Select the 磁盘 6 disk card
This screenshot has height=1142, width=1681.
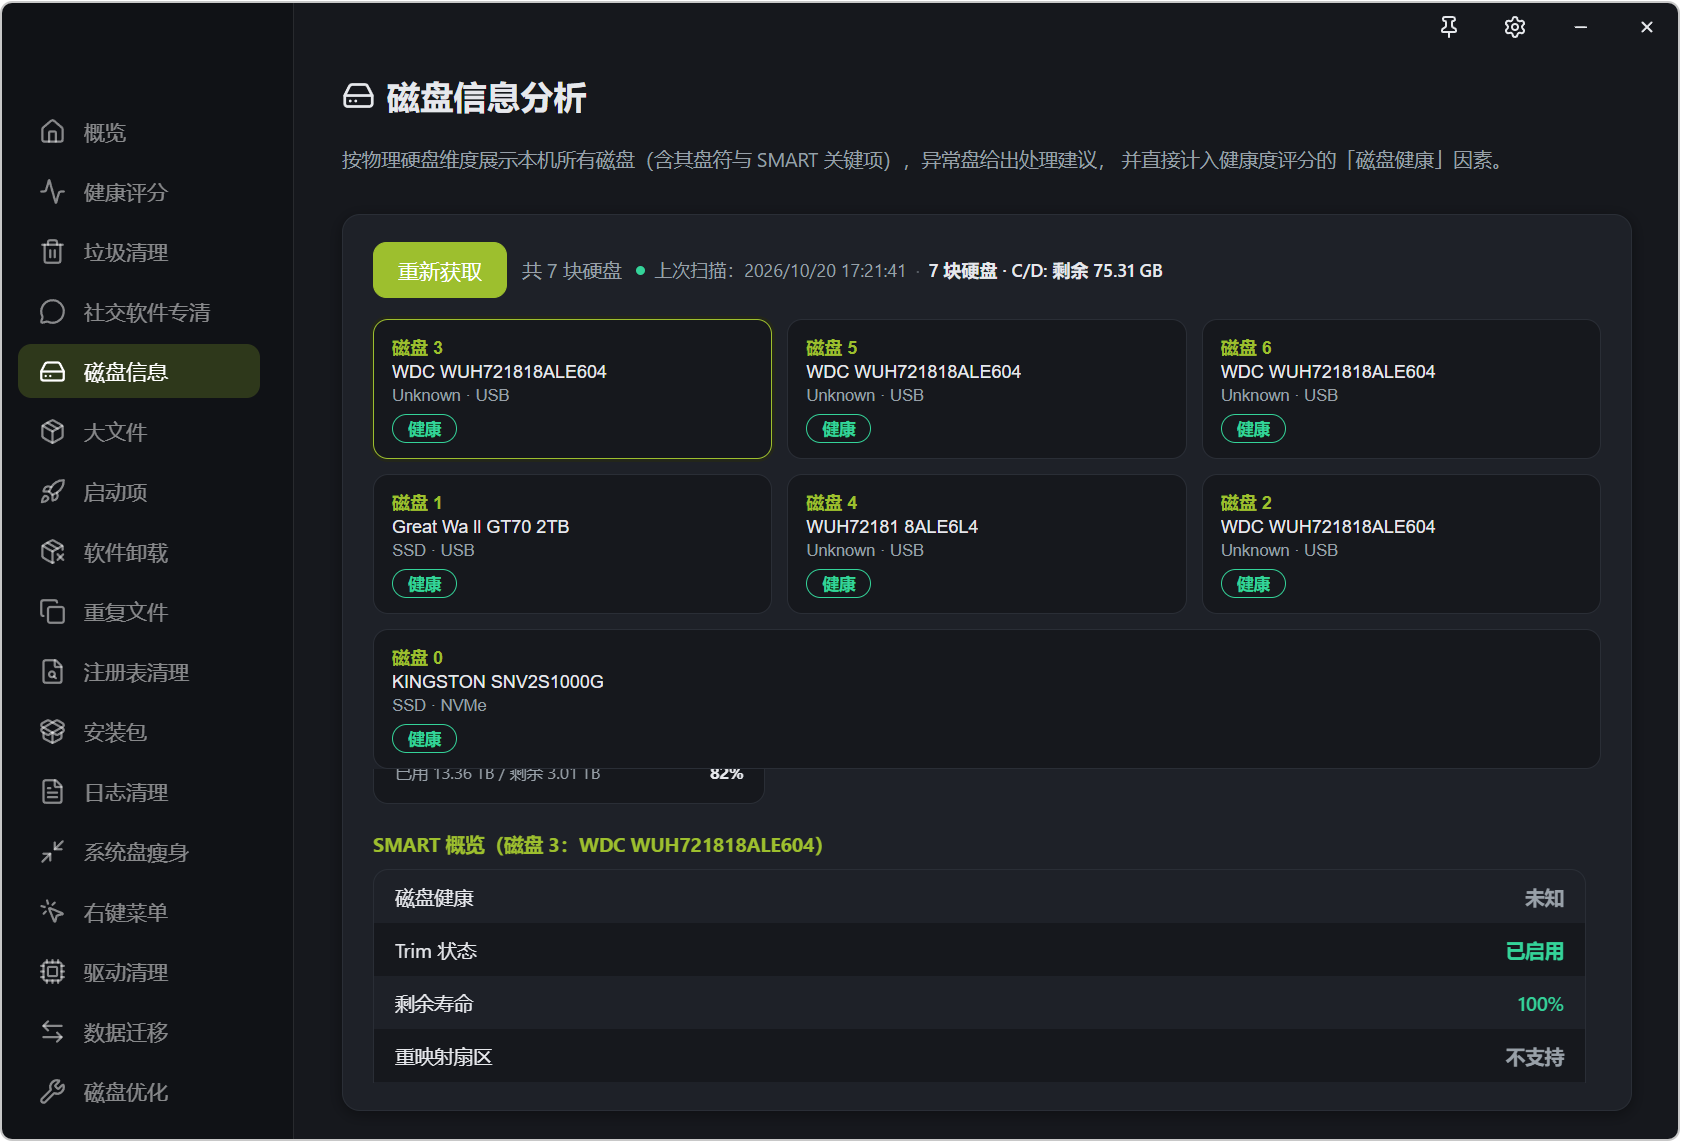(x=1401, y=389)
